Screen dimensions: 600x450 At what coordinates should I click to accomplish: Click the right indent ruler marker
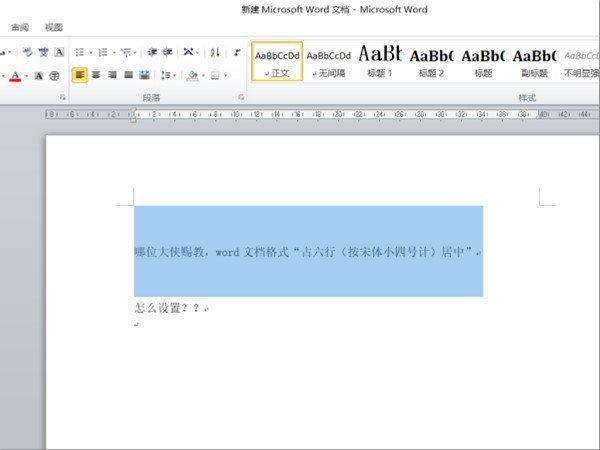(540, 115)
